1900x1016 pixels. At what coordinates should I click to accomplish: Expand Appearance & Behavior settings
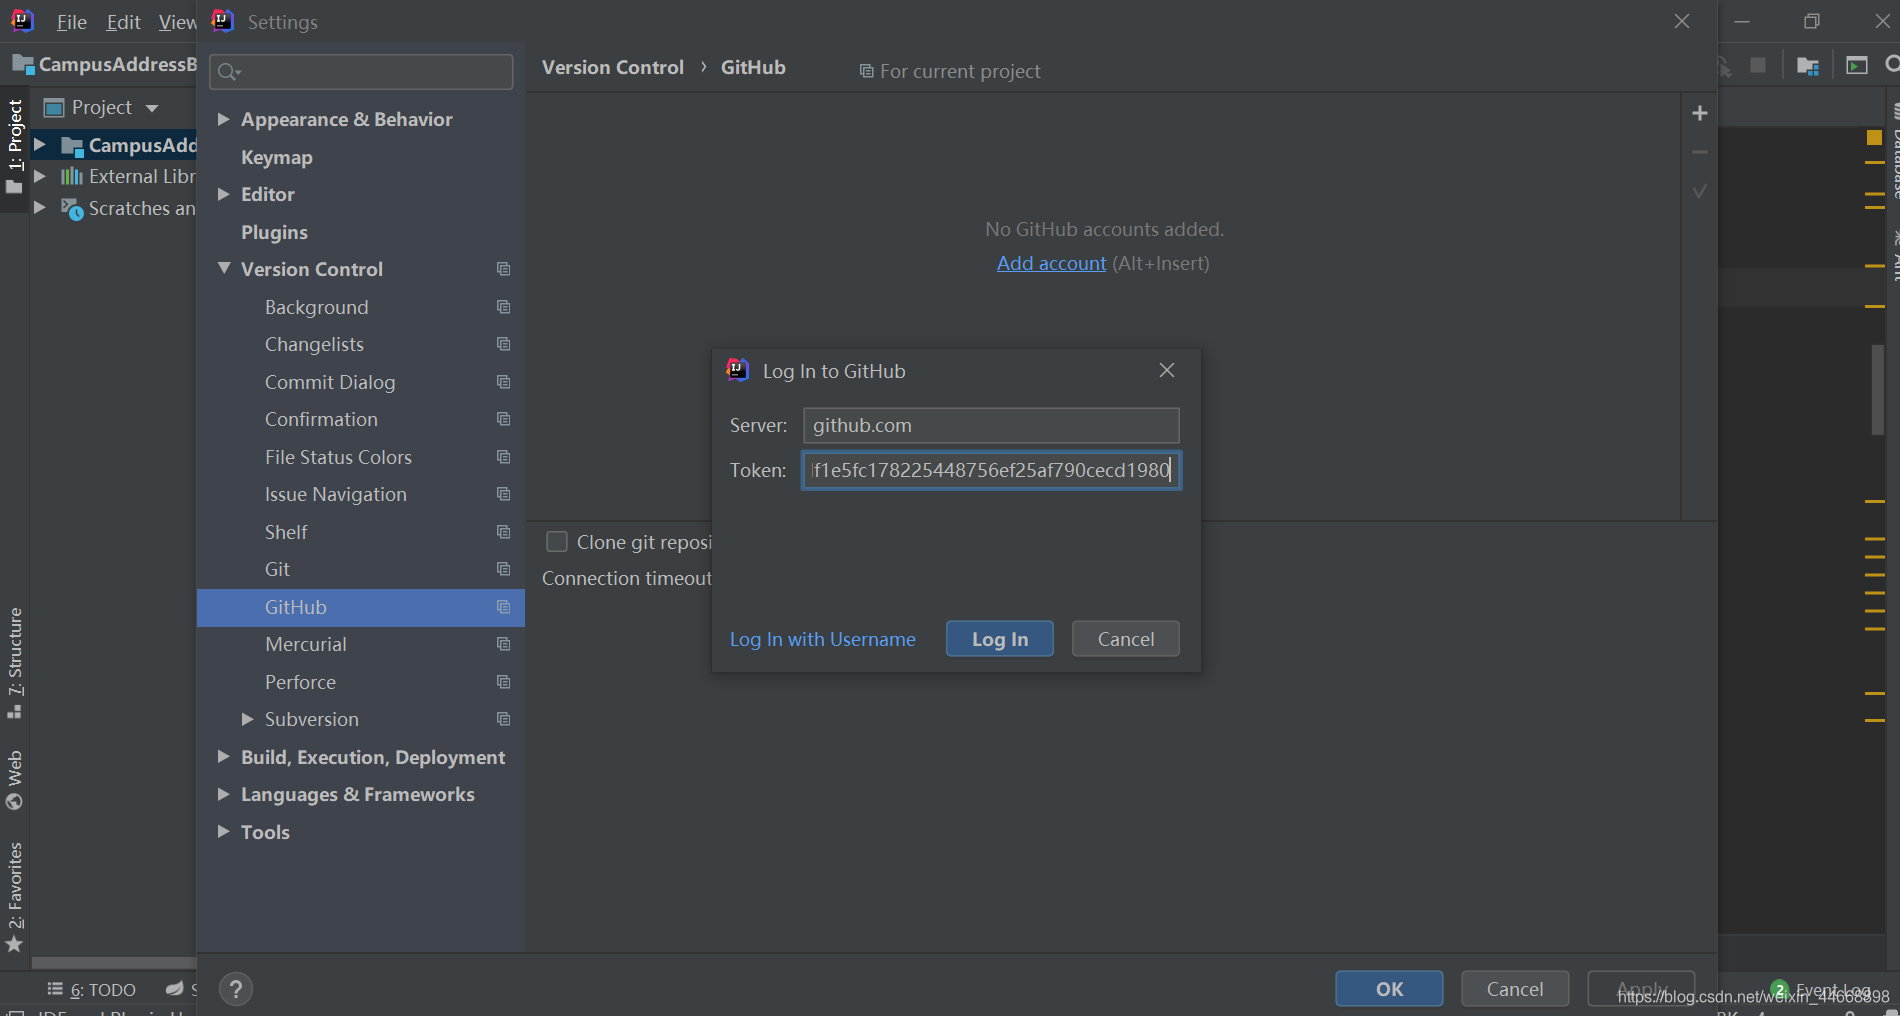(224, 119)
